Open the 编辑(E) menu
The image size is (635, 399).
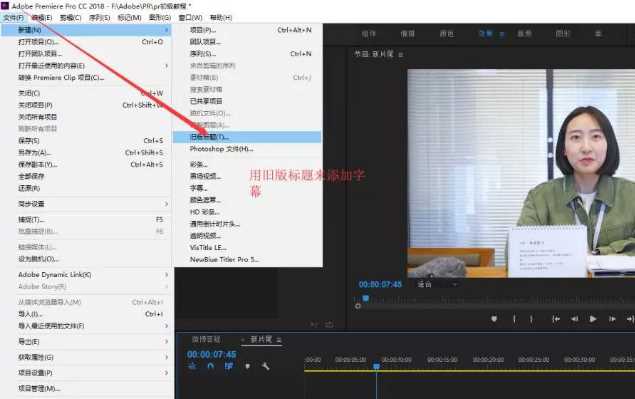pos(42,18)
